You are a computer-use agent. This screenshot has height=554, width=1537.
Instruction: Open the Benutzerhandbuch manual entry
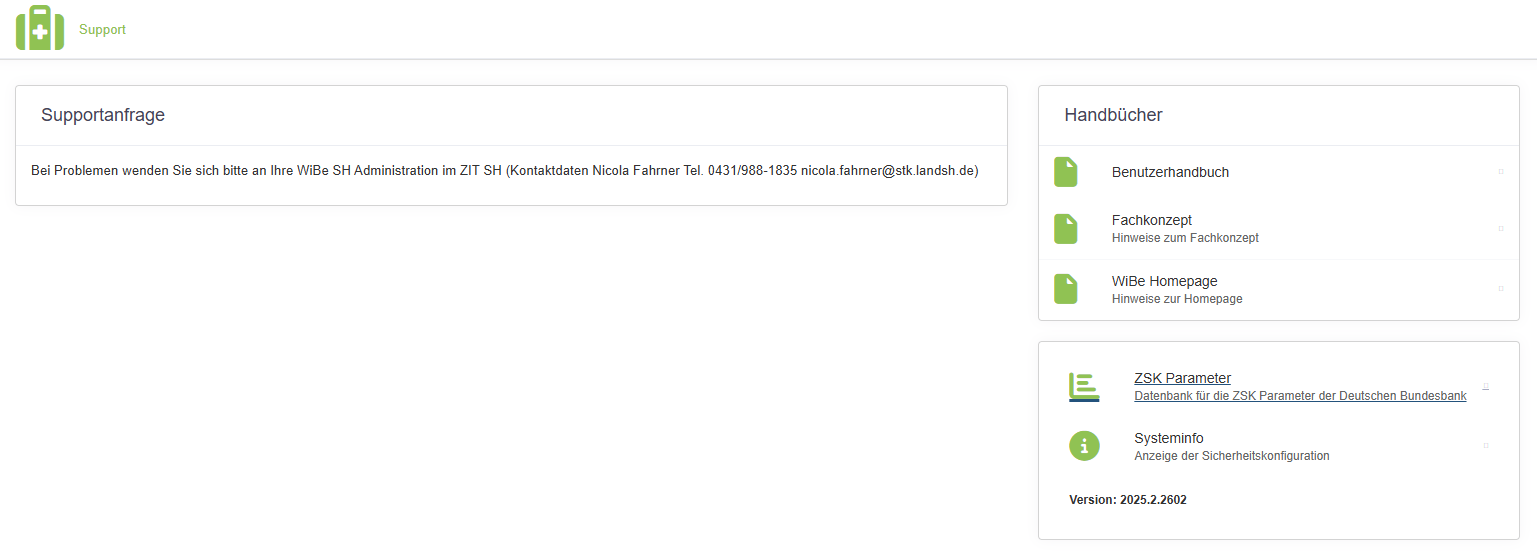point(1170,172)
